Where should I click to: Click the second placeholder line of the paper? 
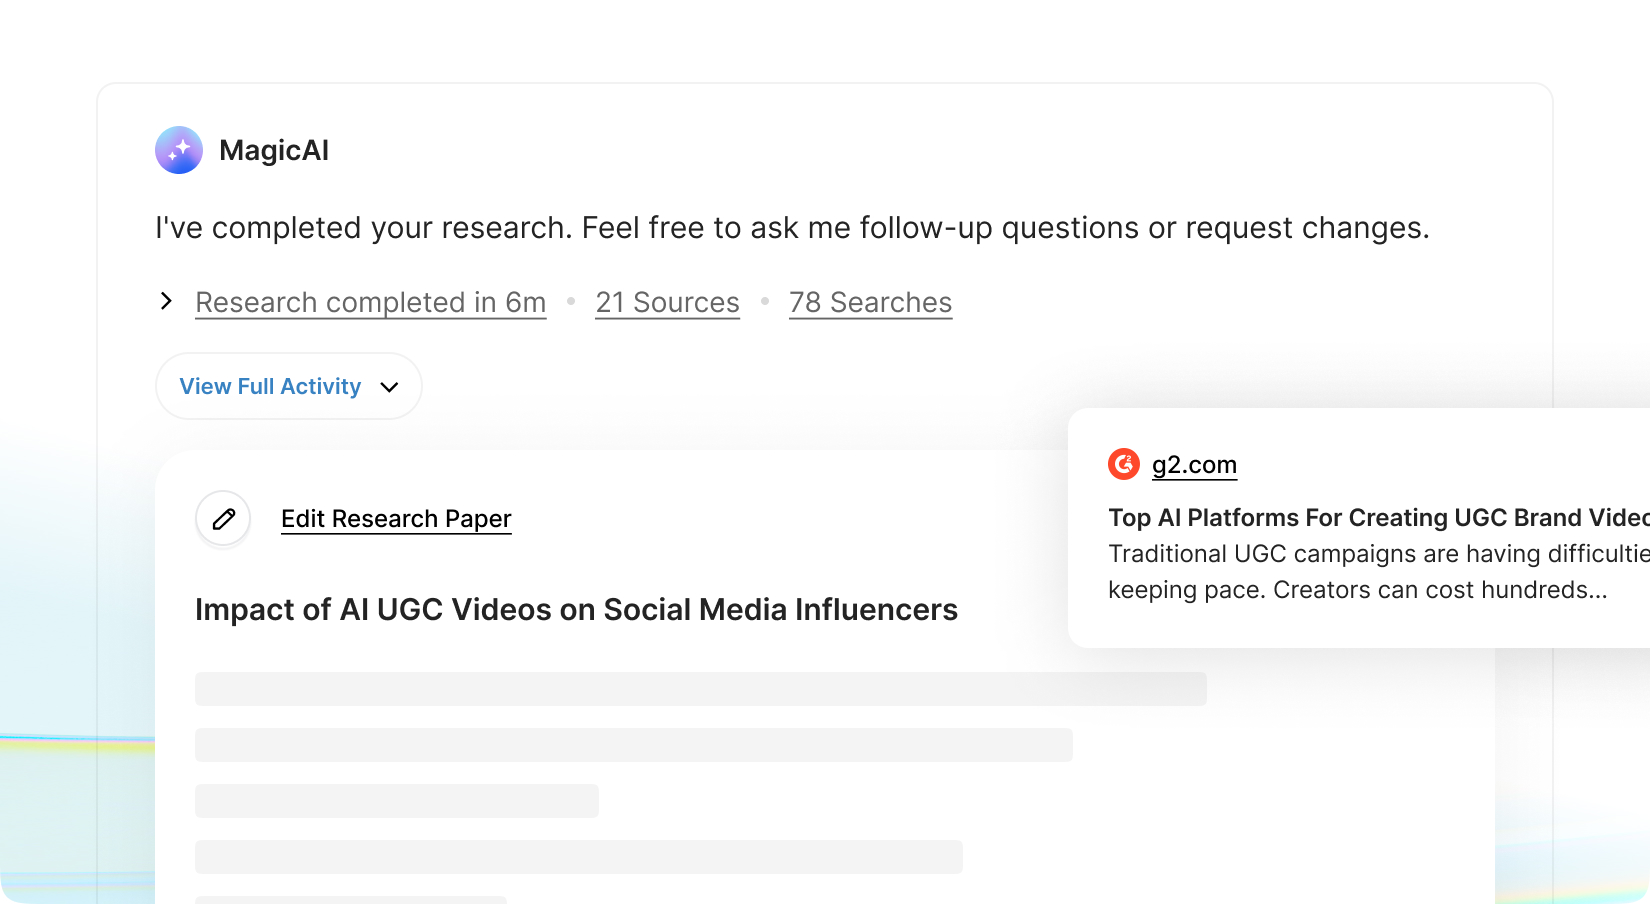(633, 745)
